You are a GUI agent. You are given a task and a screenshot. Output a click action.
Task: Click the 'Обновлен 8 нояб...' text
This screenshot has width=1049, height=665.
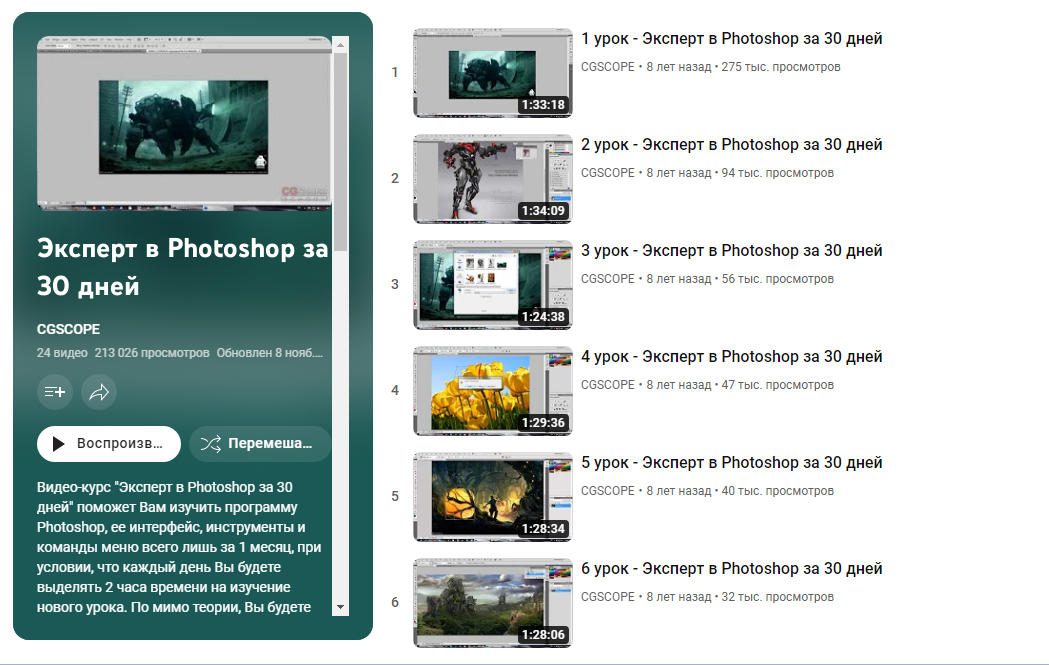pos(270,353)
